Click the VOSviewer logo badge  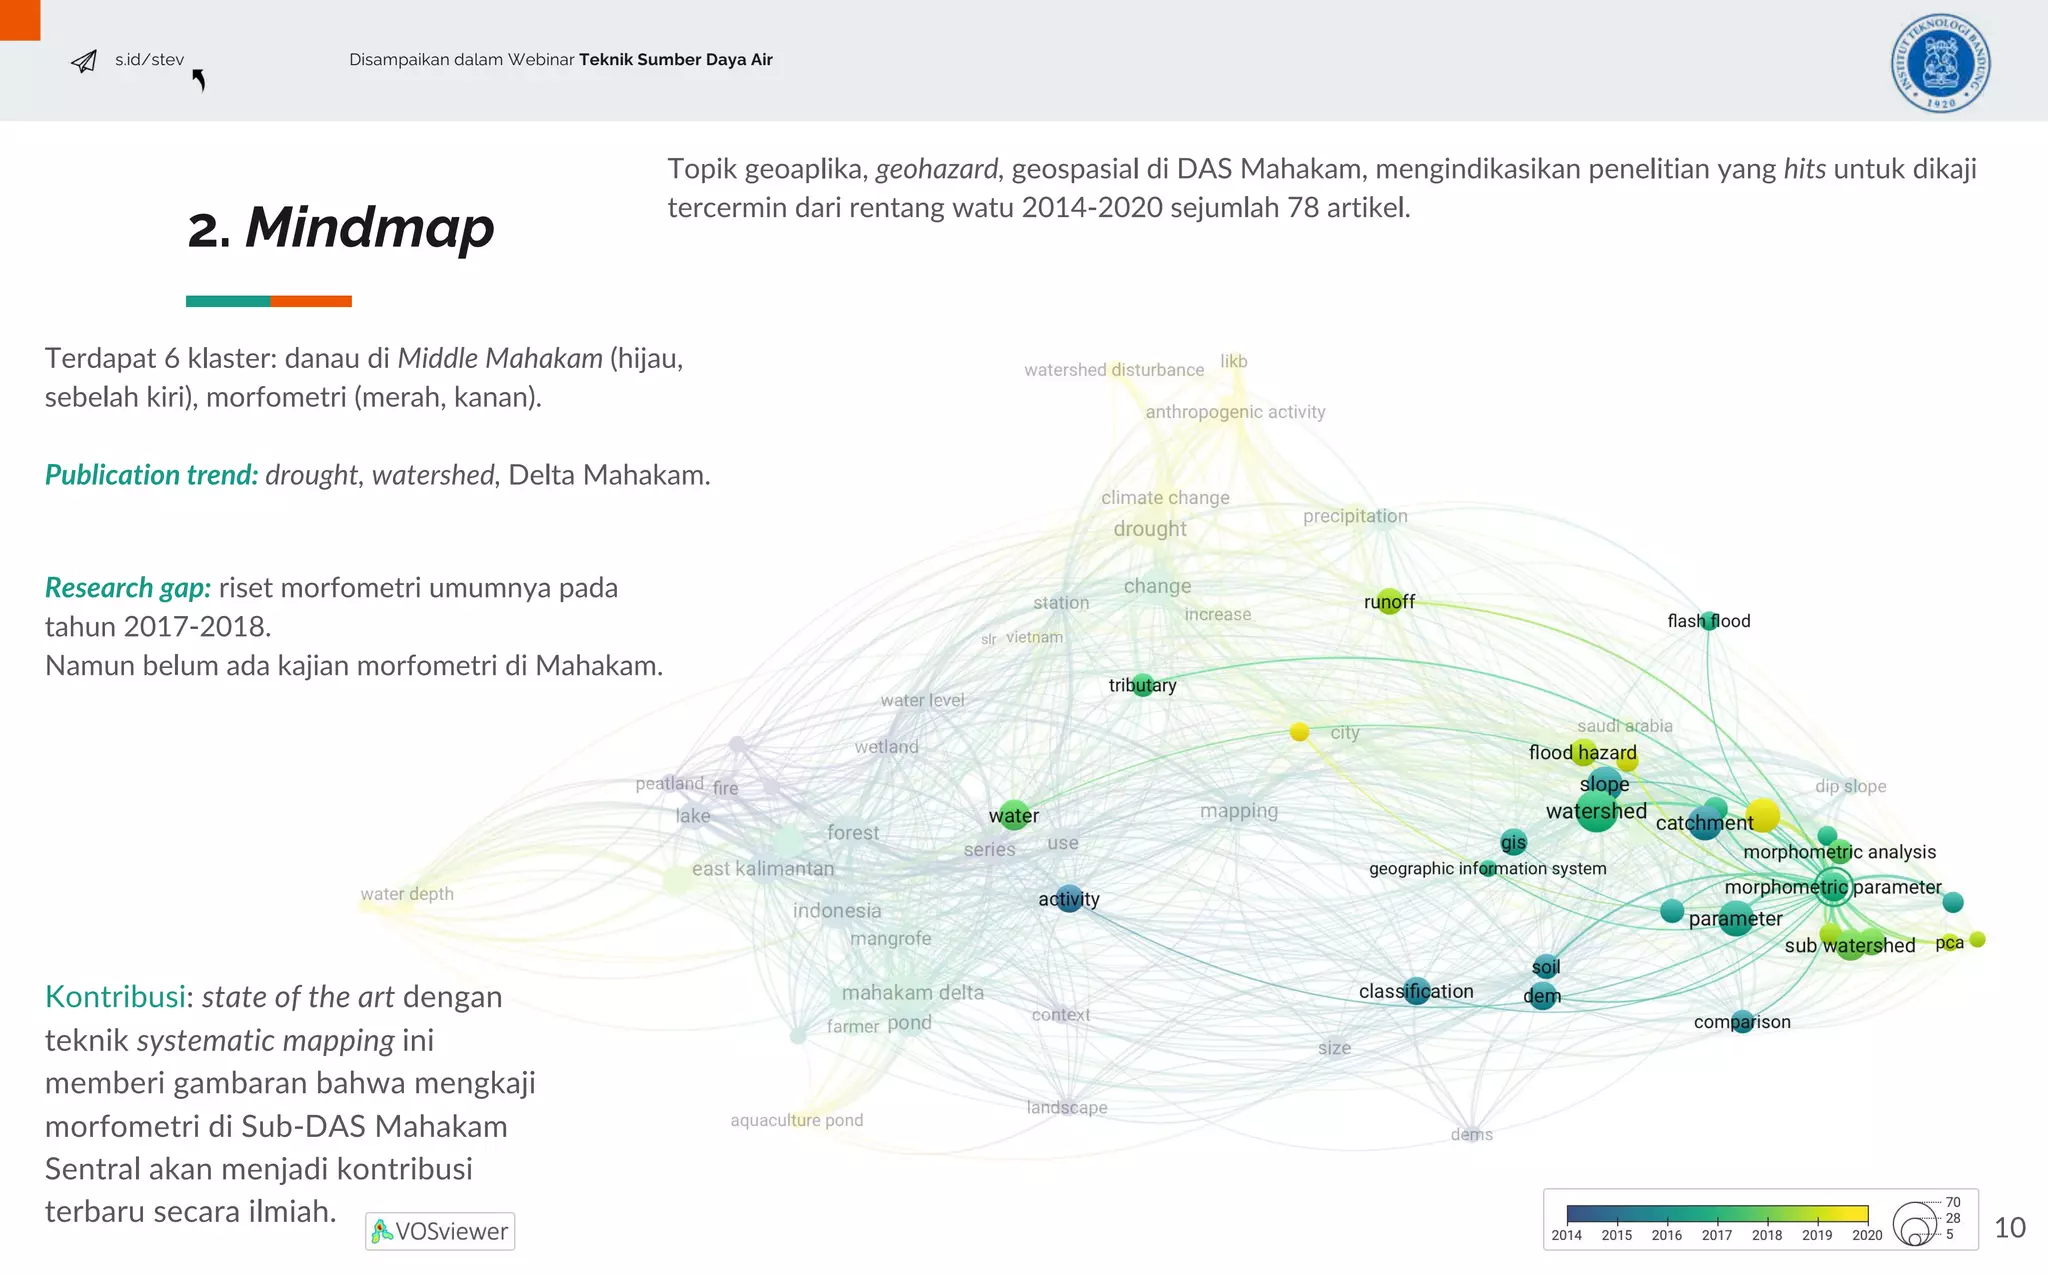point(440,1231)
